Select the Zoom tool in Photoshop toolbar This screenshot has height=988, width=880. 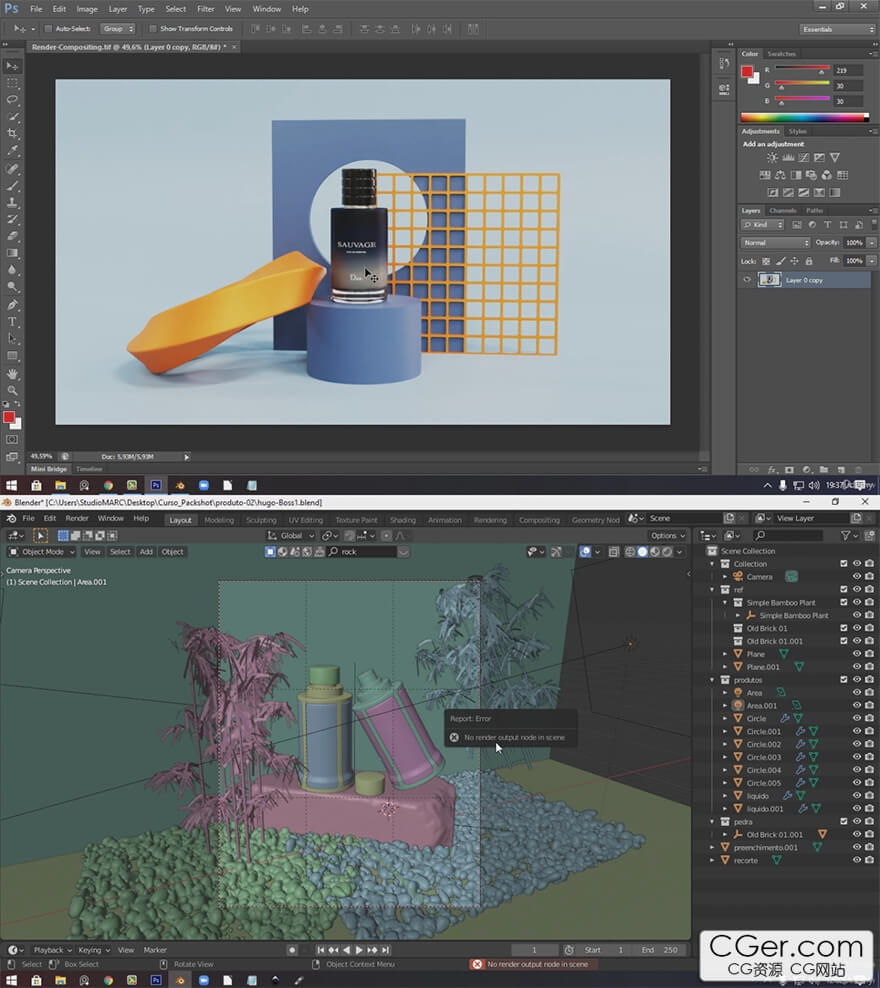tap(12, 391)
